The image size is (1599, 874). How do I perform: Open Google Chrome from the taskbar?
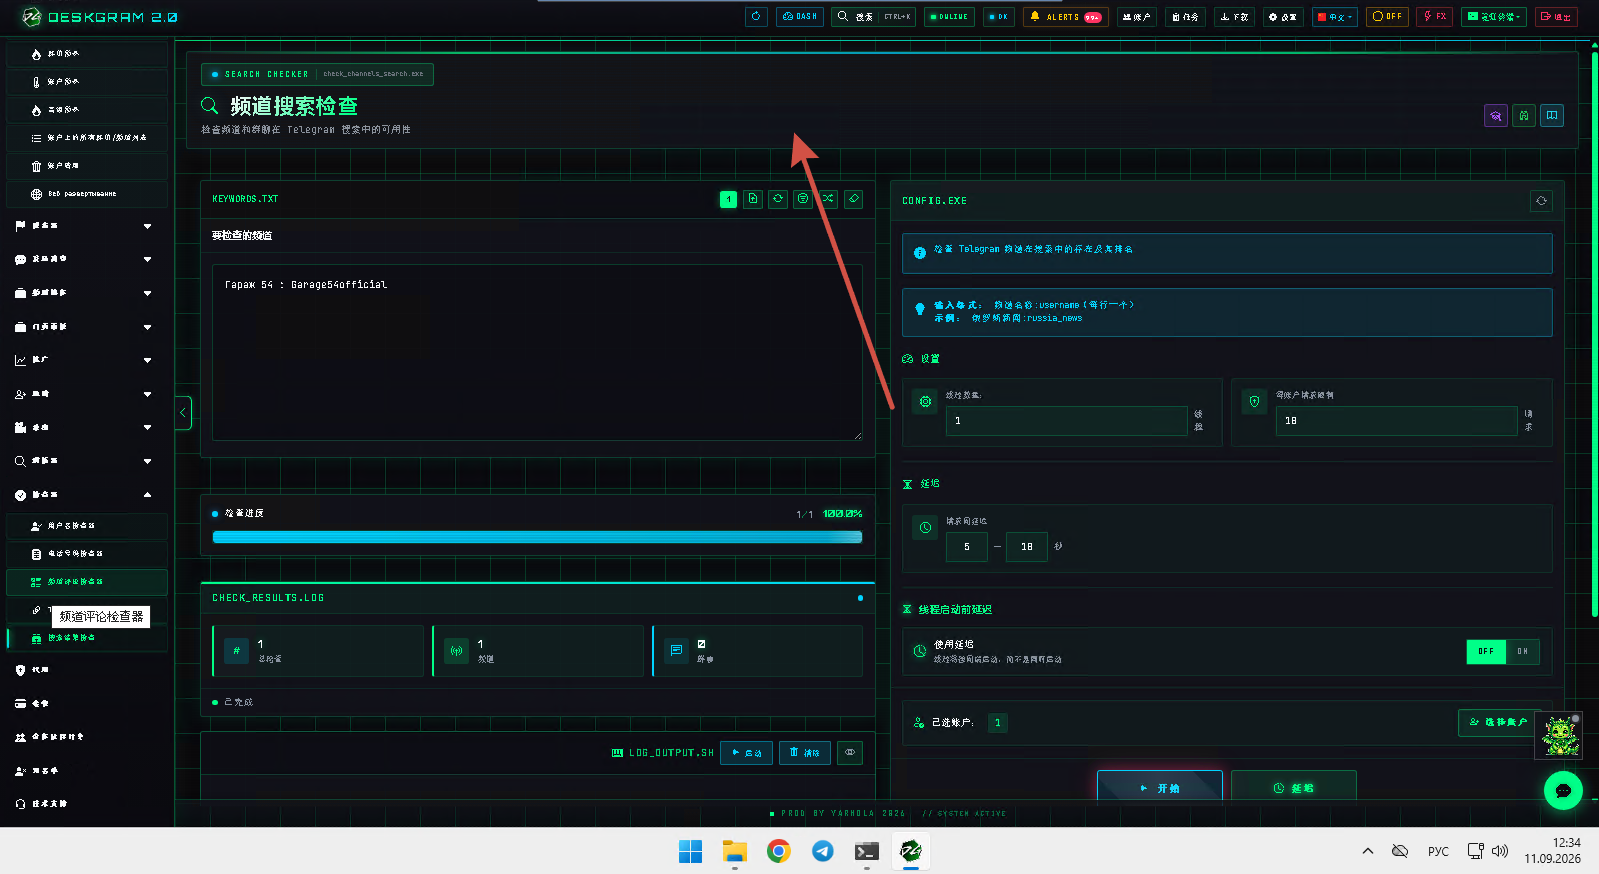tap(779, 851)
